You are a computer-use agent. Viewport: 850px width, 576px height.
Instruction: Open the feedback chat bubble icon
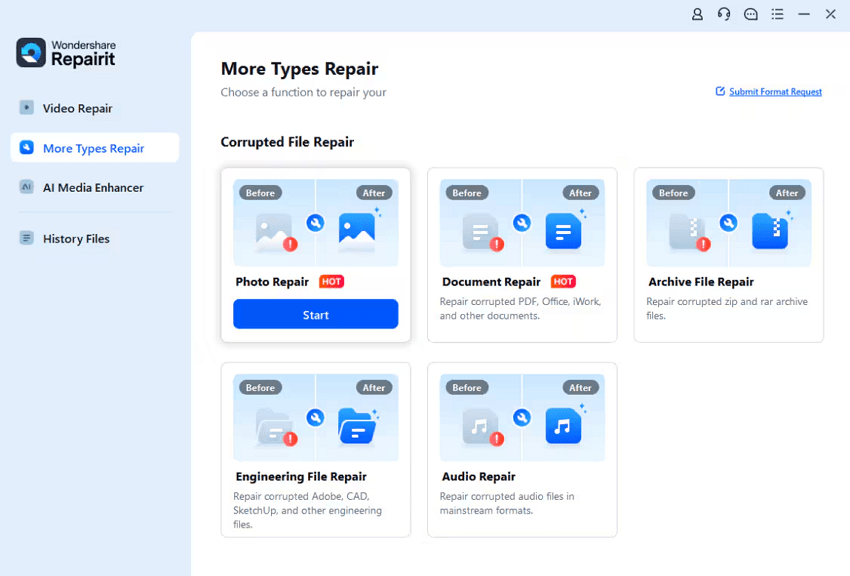(x=751, y=15)
